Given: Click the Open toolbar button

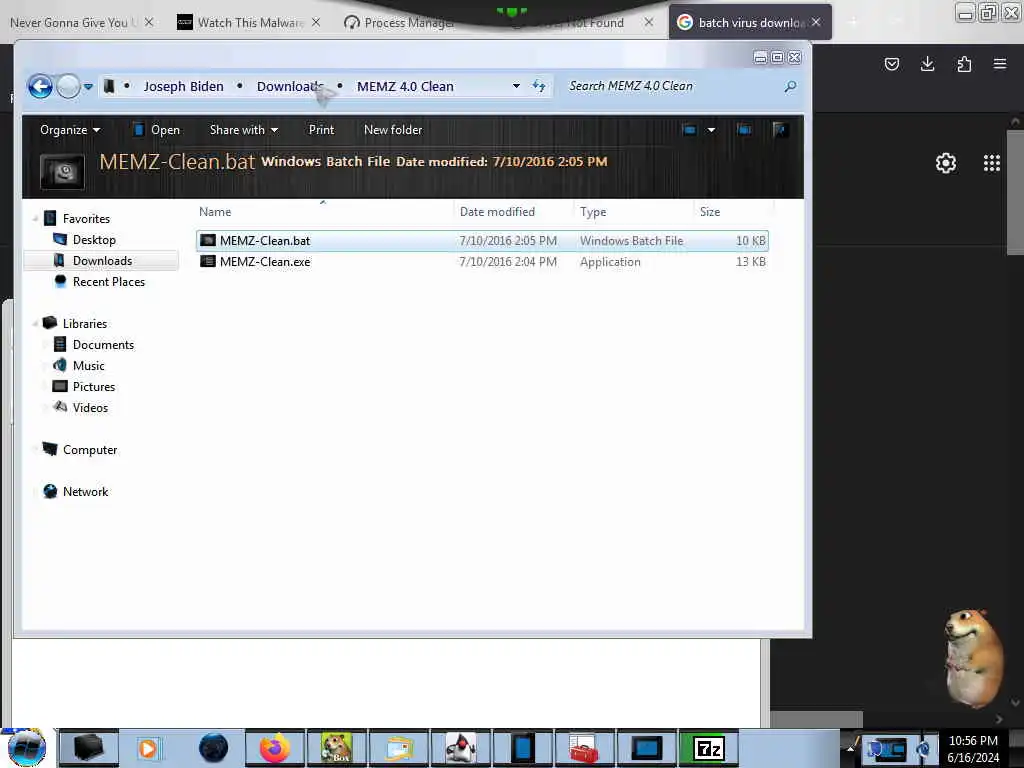Looking at the screenshot, I should 157,130.
